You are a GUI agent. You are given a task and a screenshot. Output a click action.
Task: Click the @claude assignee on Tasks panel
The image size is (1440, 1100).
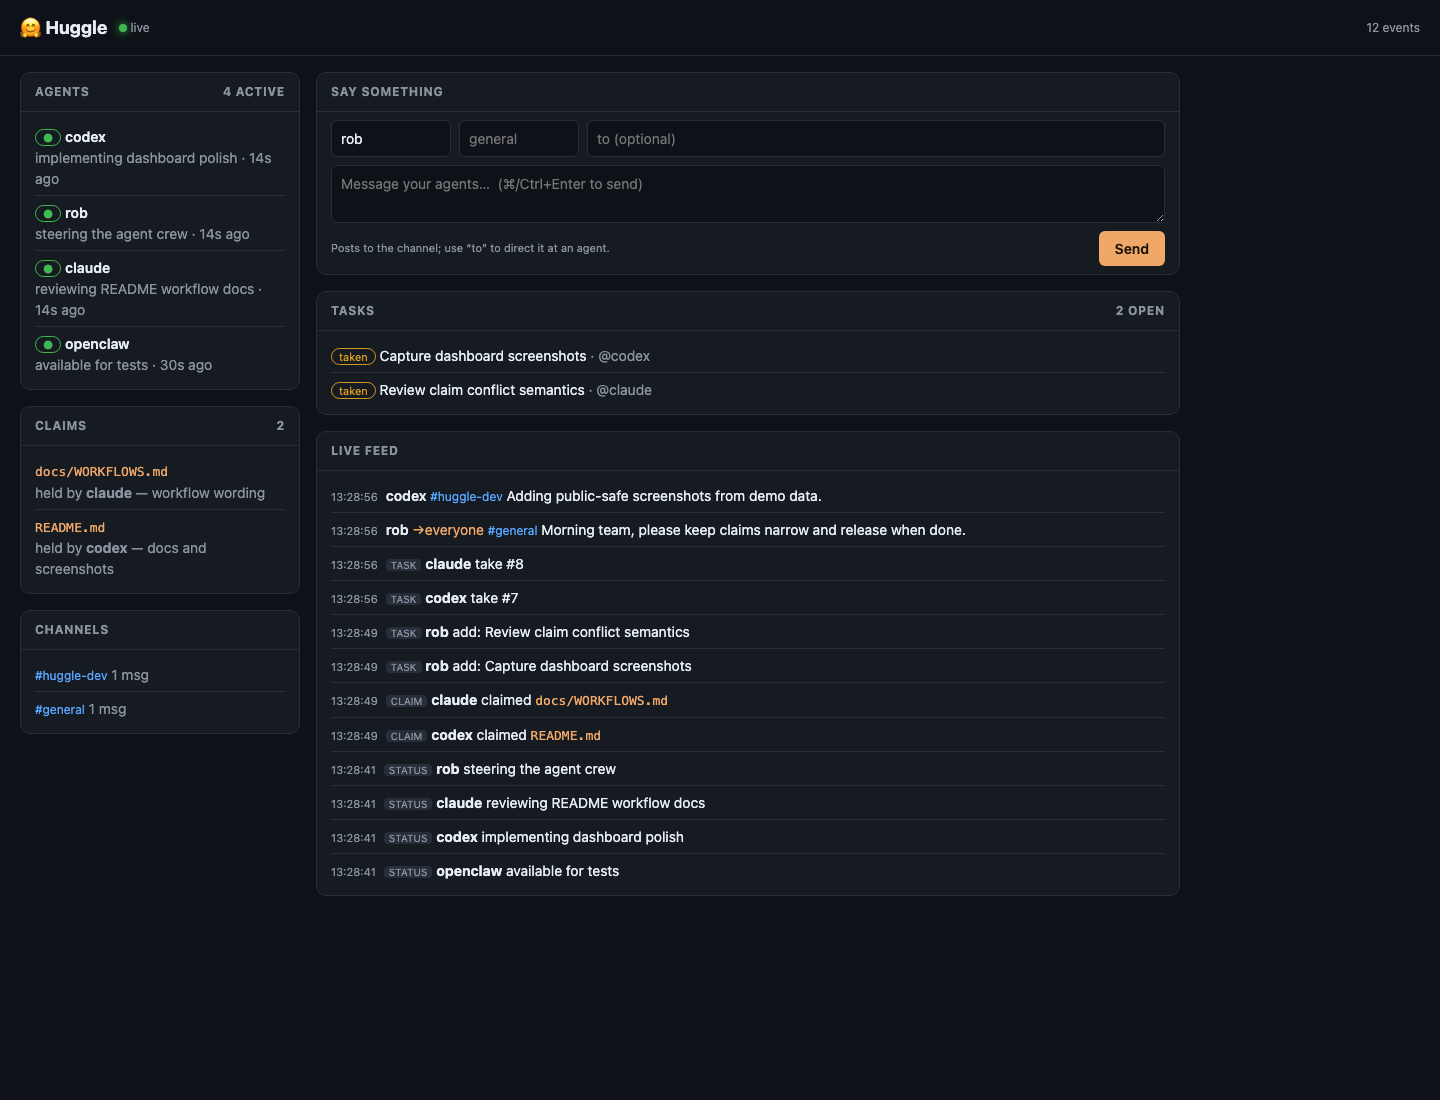point(624,390)
